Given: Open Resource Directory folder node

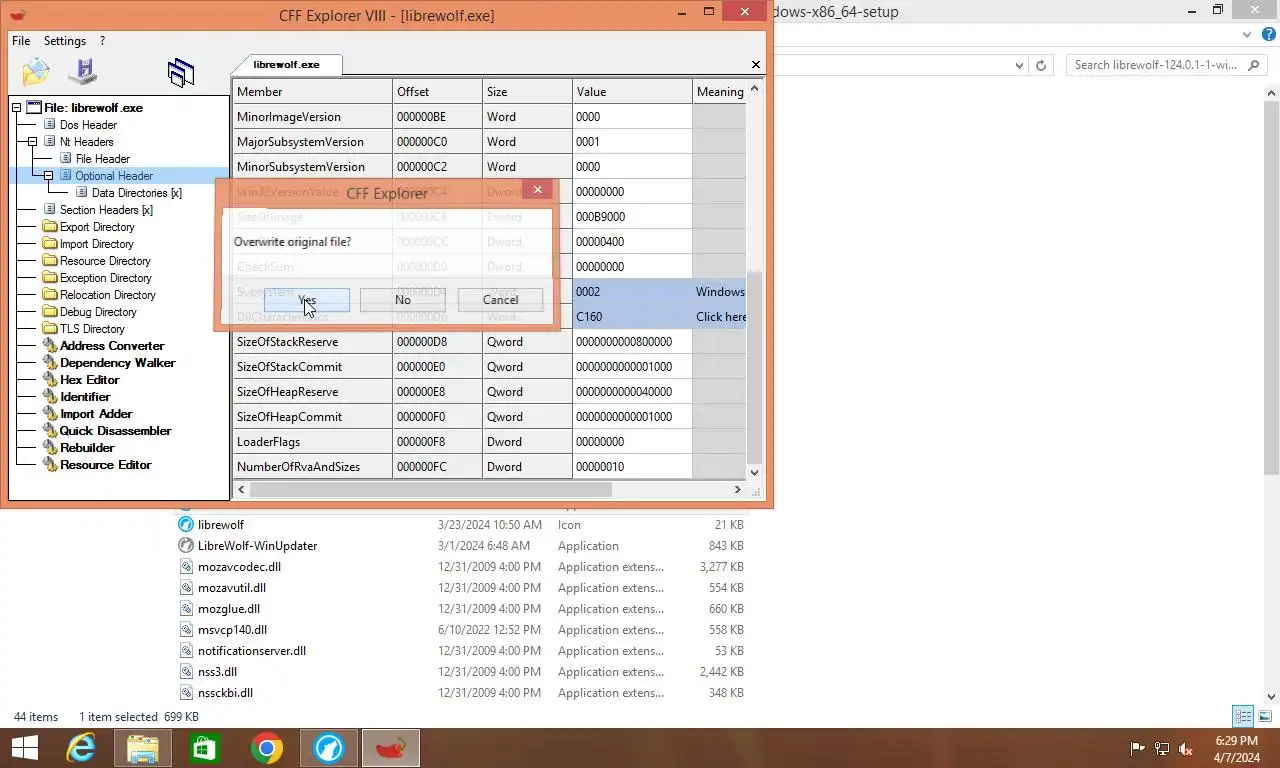Looking at the screenshot, I should click(x=105, y=261).
